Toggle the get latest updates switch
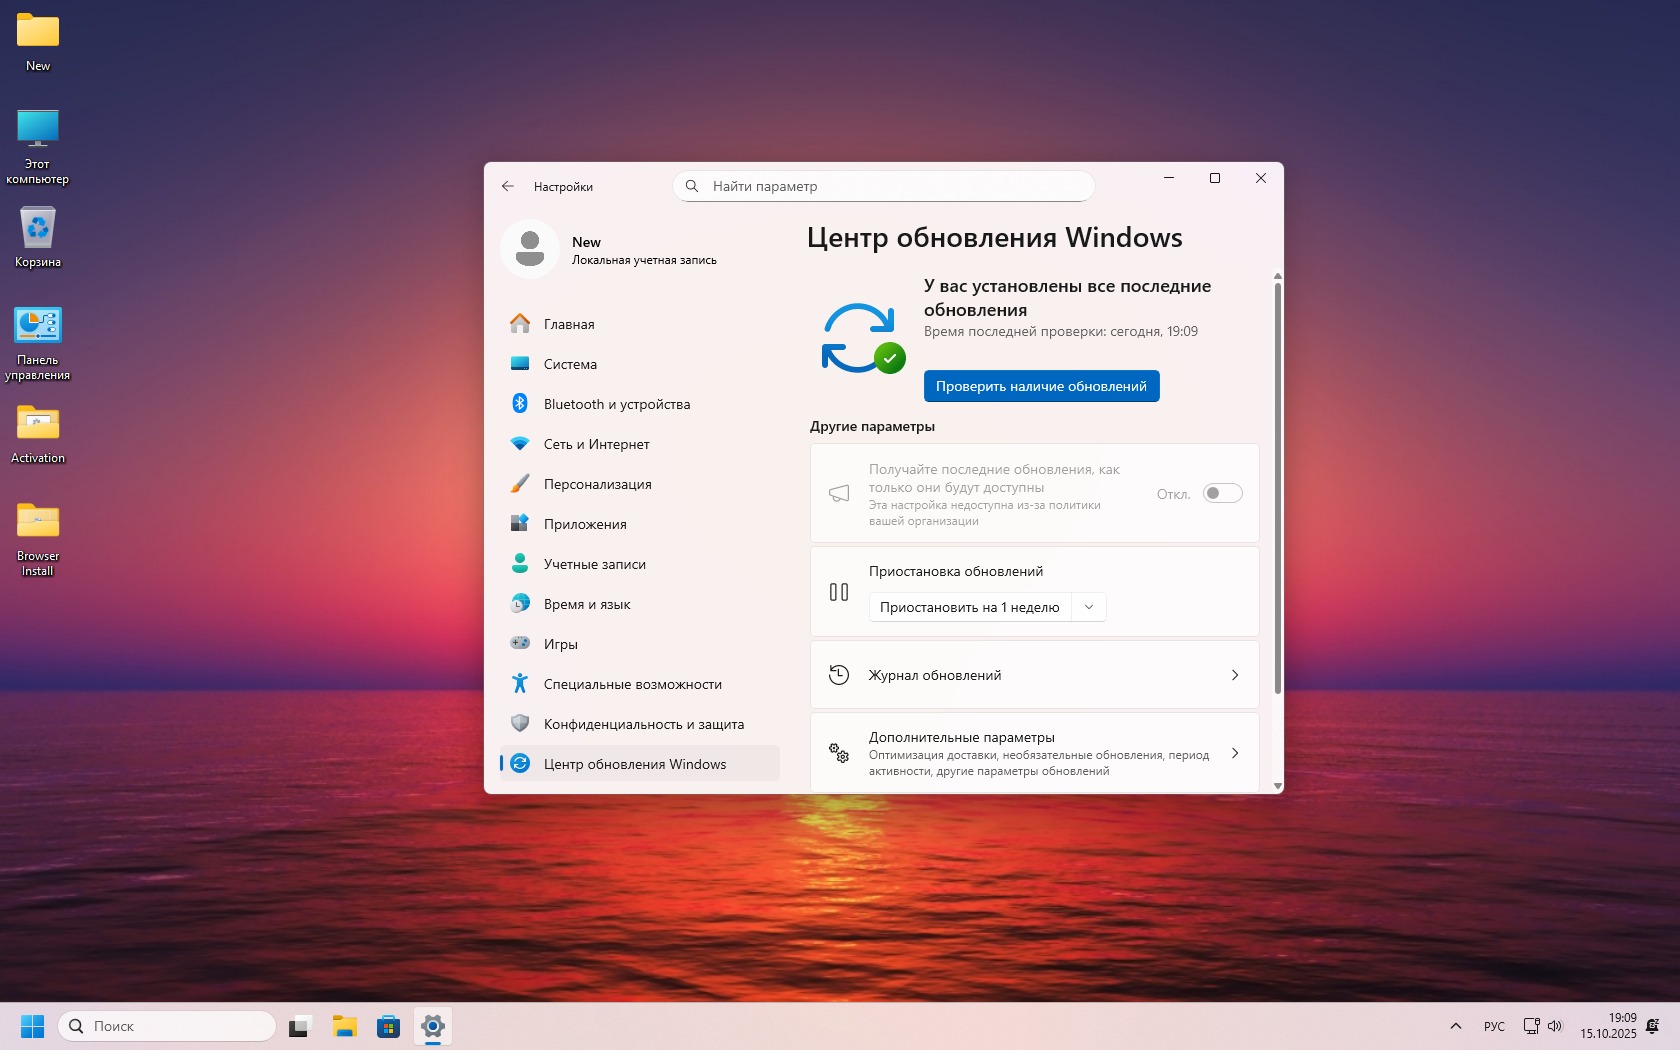1680x1050 pixels. click(x=1222, y=493)
